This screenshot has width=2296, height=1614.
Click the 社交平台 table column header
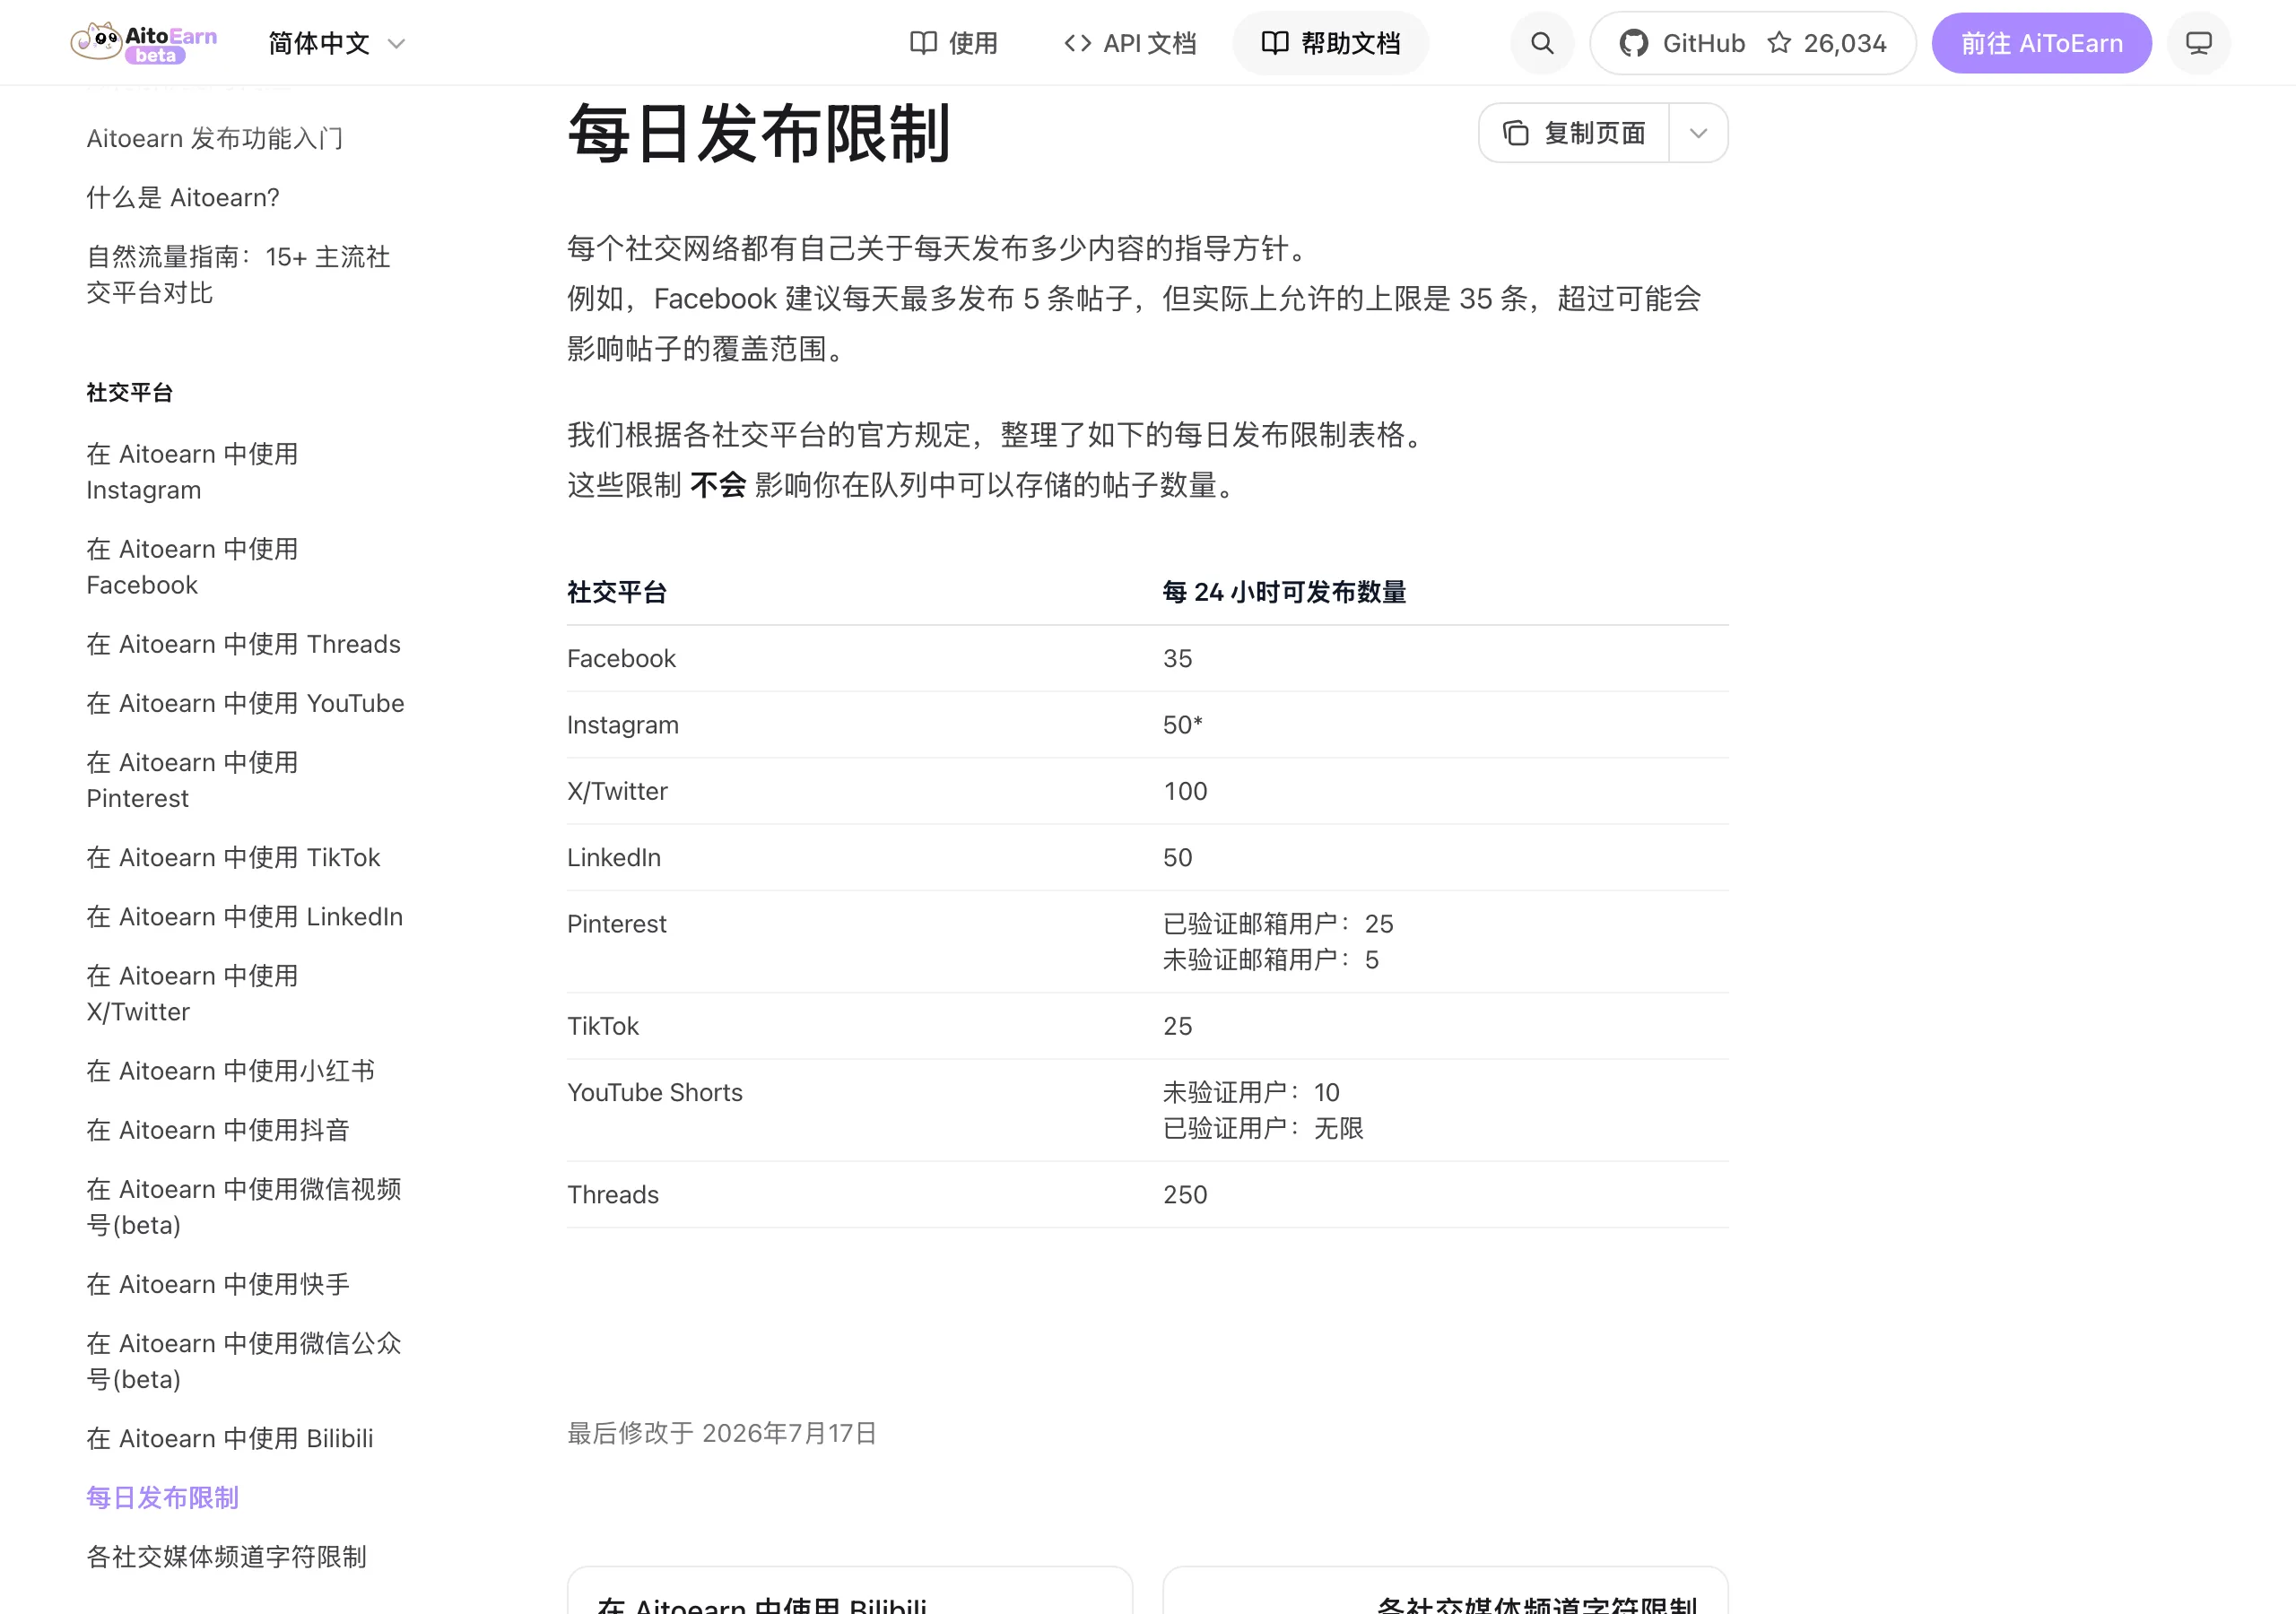[617, 591]
